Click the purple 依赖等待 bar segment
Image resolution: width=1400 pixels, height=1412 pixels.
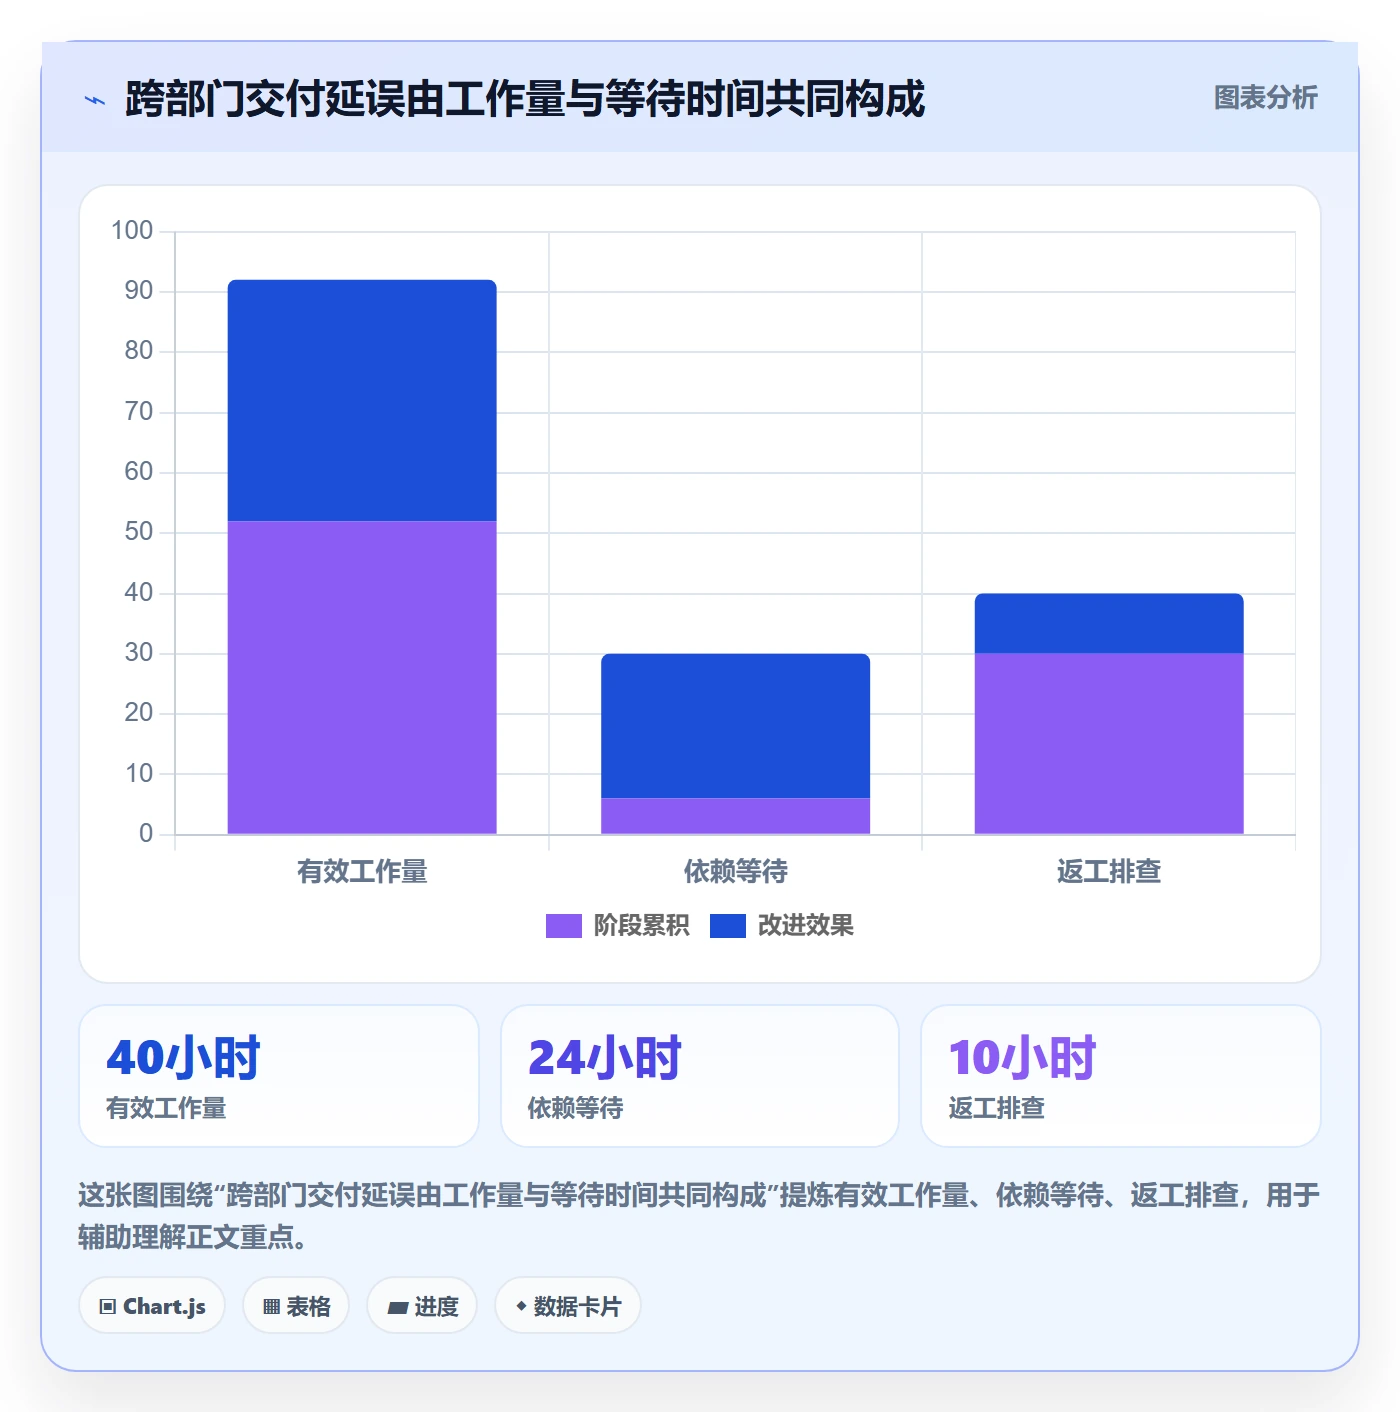[x=735, y=816]
